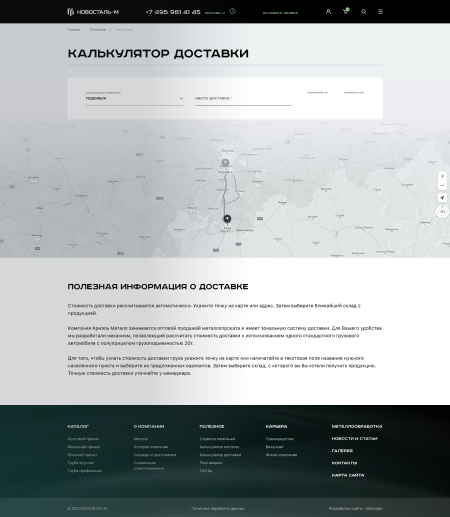Expand the Москва city selector in header
450x517 pixels.
(x=215, y=13)
